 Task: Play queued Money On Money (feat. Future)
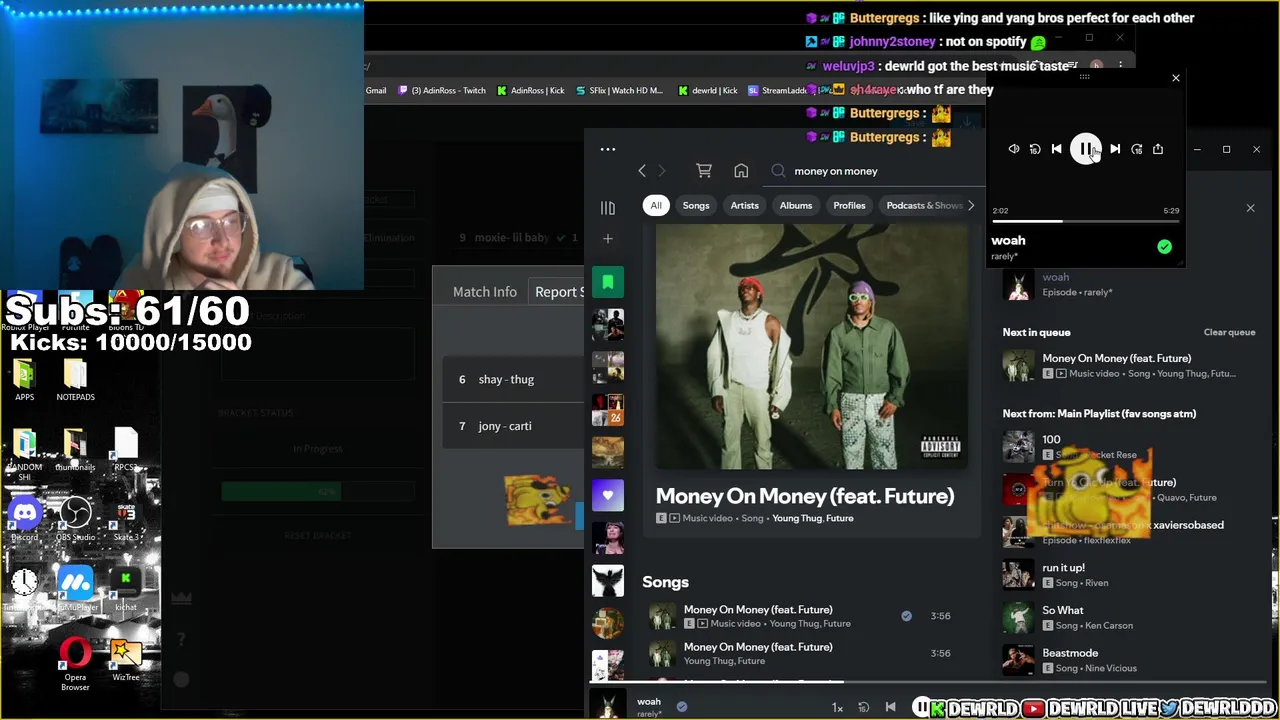pos(1130,366)
